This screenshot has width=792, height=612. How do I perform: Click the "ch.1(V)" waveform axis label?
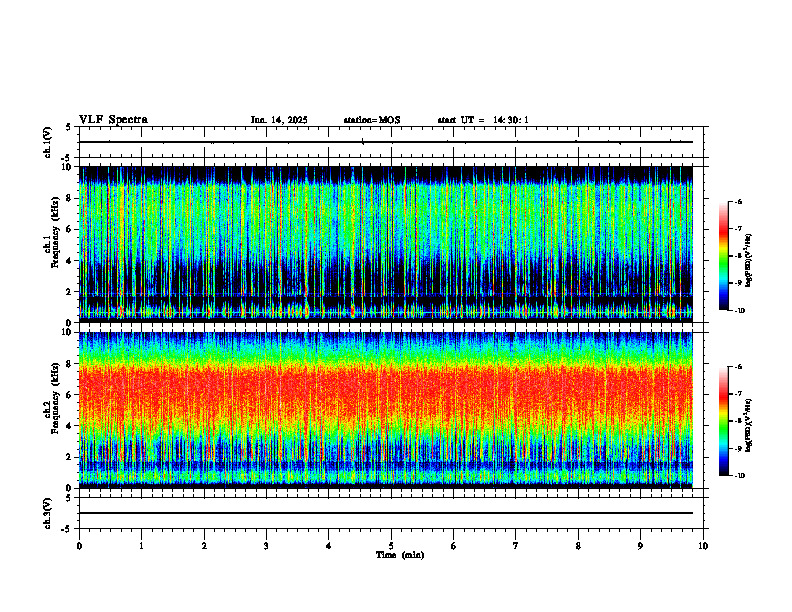(47, 142)
